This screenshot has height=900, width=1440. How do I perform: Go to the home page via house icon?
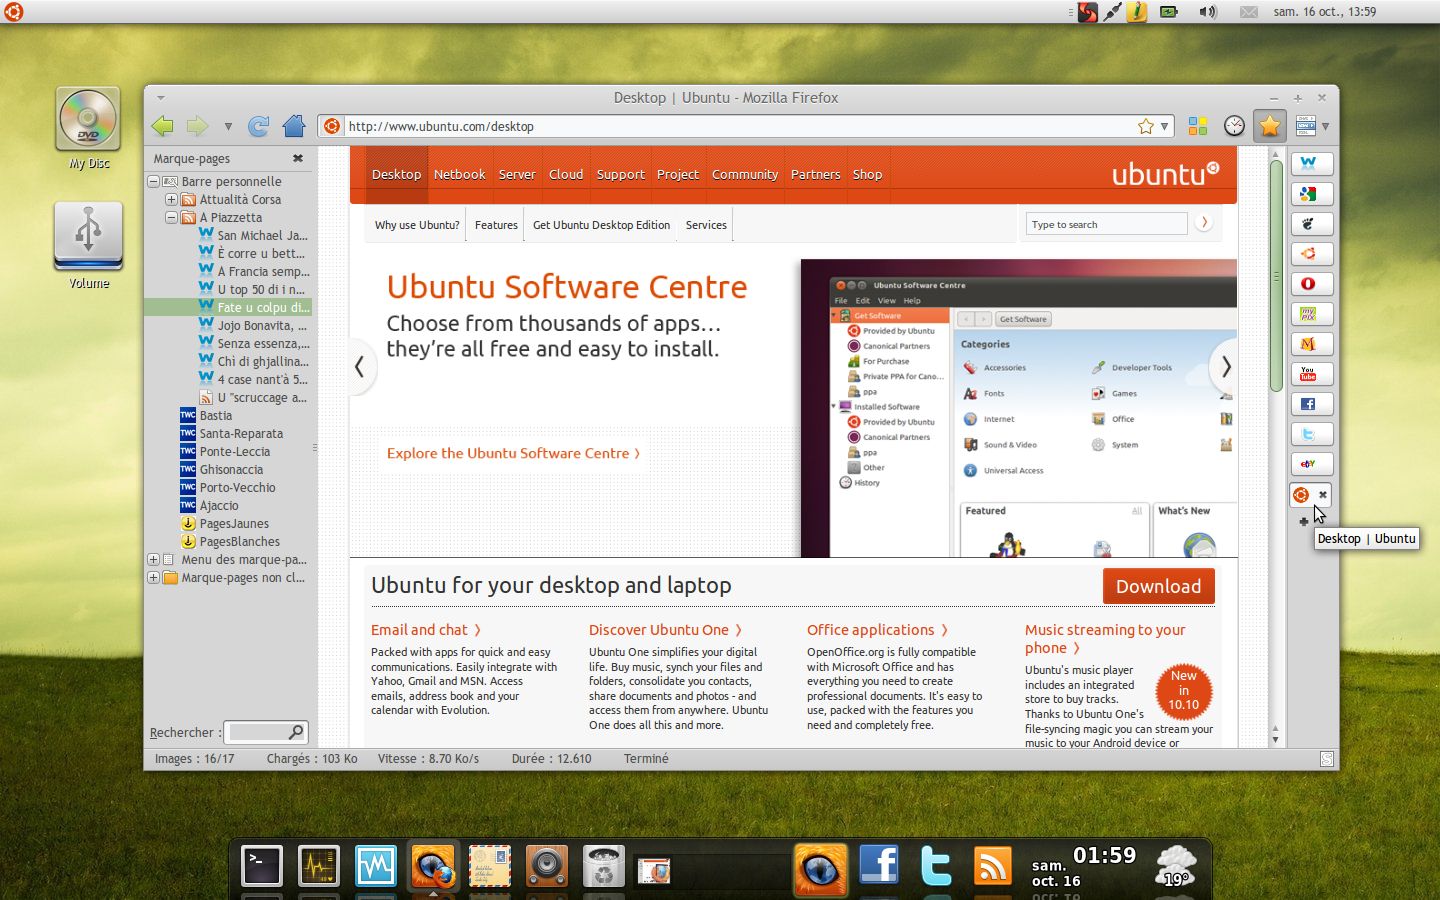pyautogui.click(x=294, y=126)
